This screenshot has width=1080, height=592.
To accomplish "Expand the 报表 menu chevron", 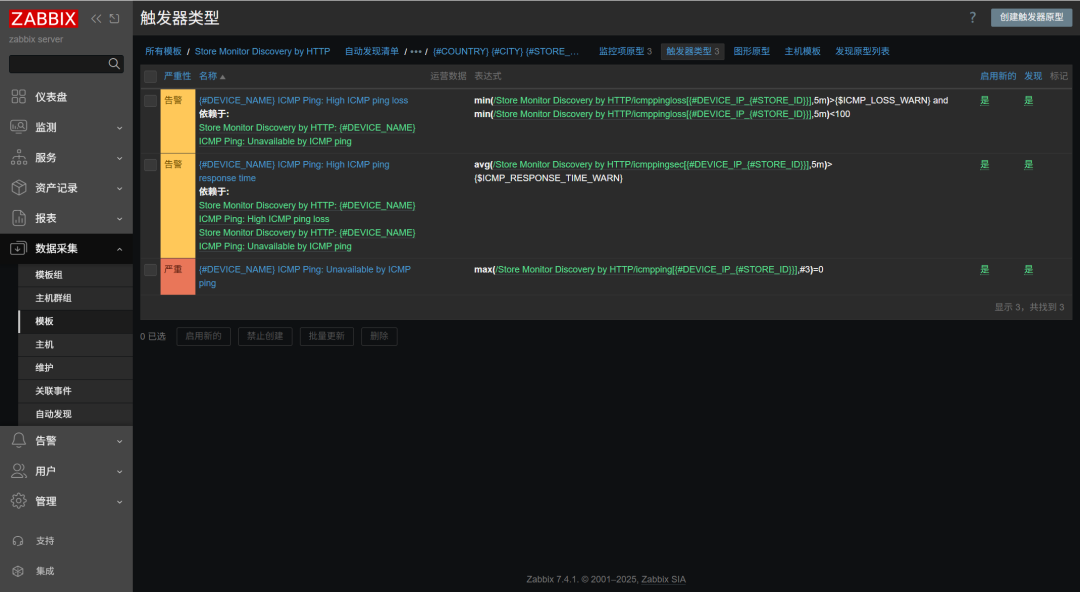I will 119,218.
